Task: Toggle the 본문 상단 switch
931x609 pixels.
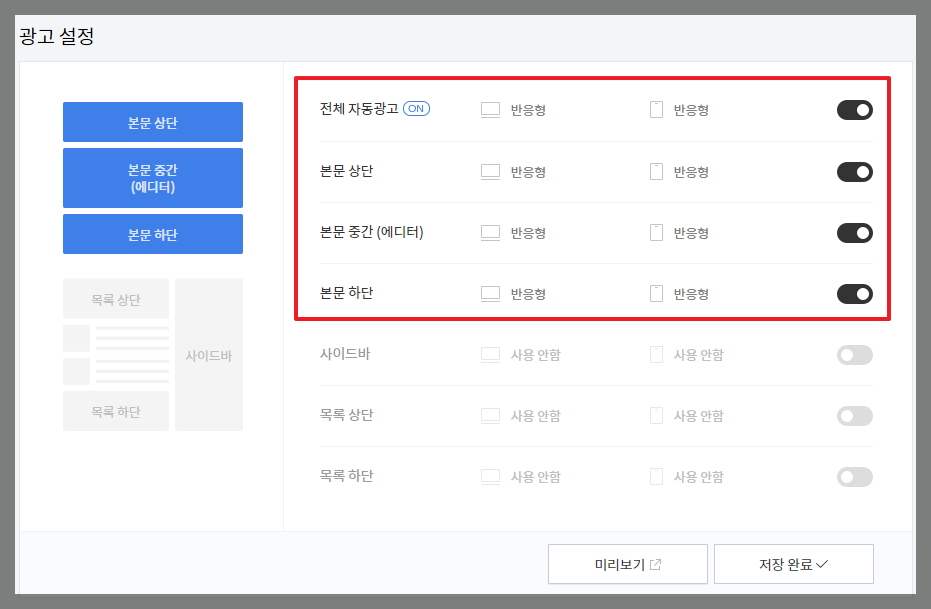Action: [854, 172]
